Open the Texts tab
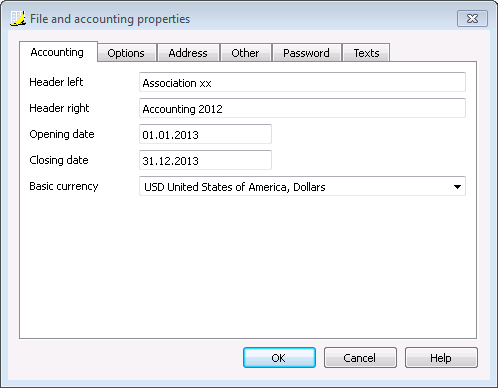This screenshot has width=498, height=388. pyautogui.click(x=366, y=53)
